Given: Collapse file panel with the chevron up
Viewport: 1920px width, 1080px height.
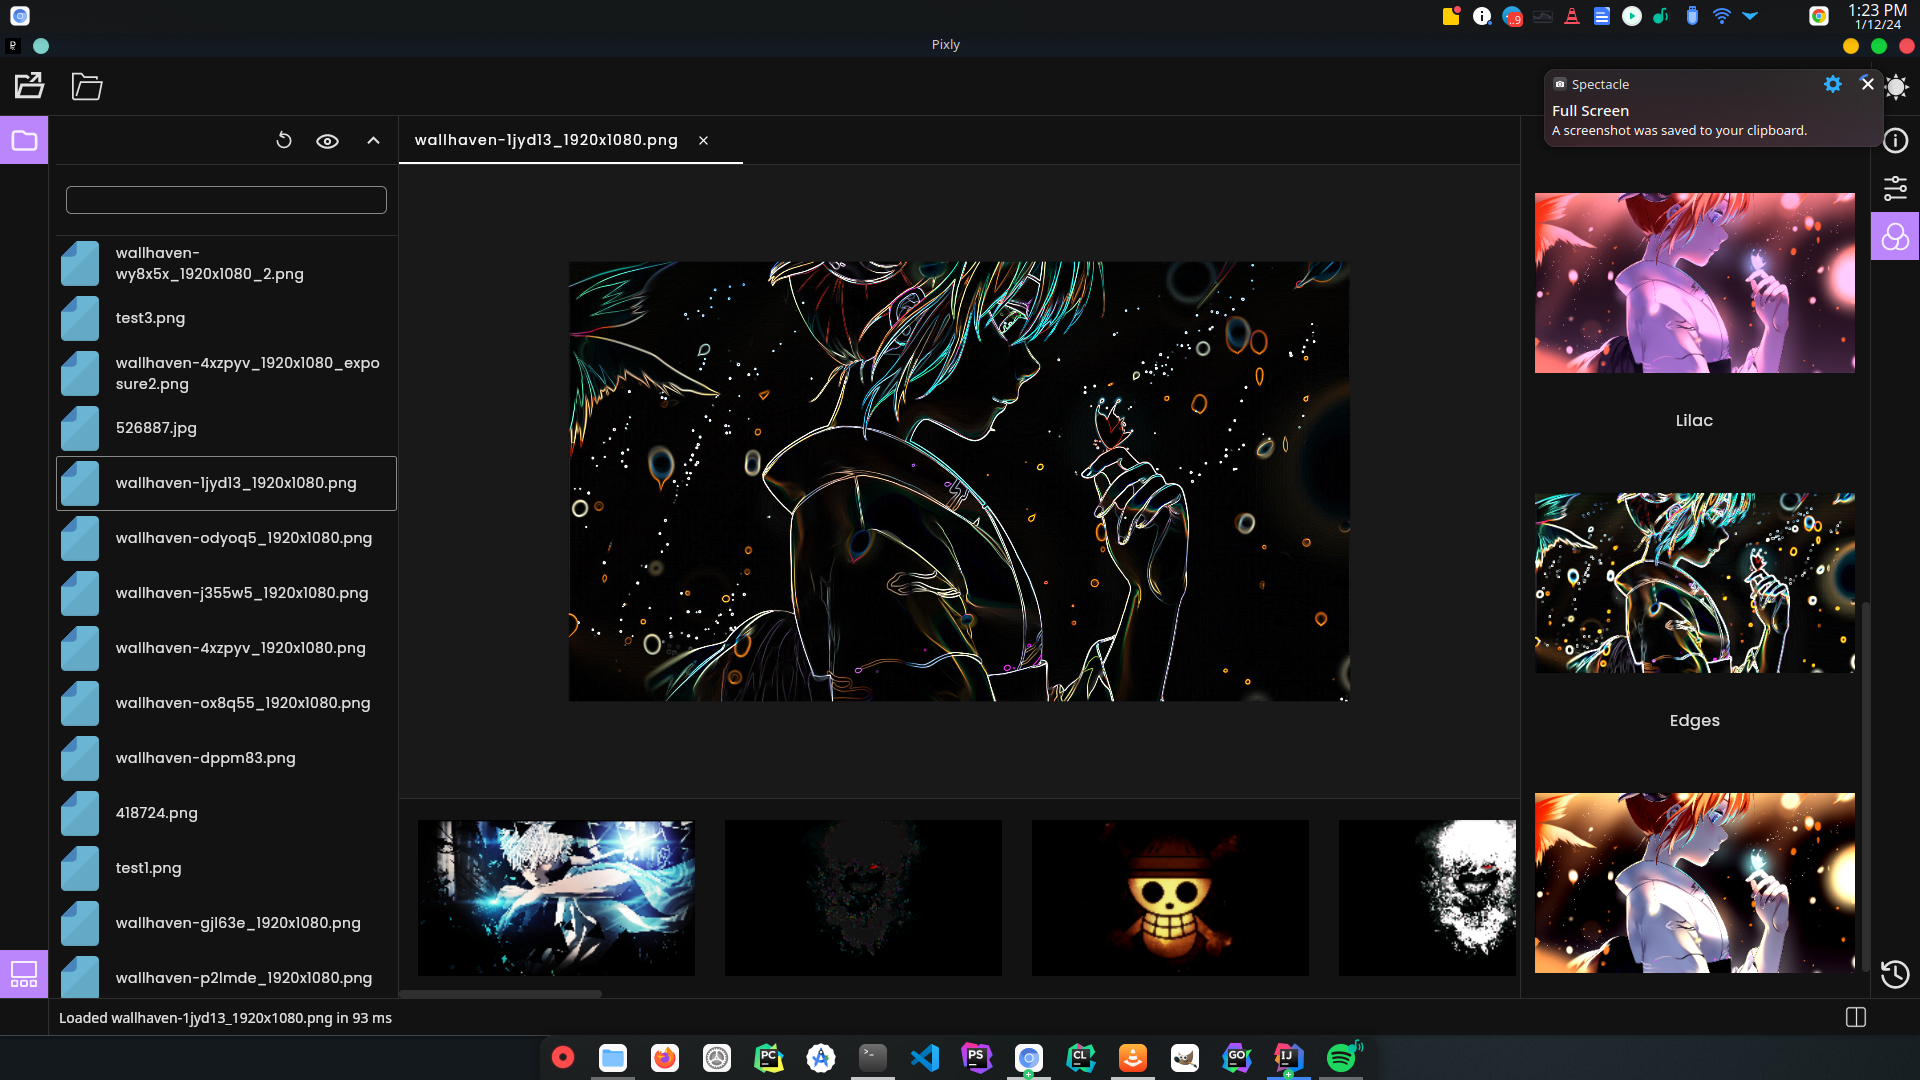Looking at the screenshot, I should [x=373, y=141].
